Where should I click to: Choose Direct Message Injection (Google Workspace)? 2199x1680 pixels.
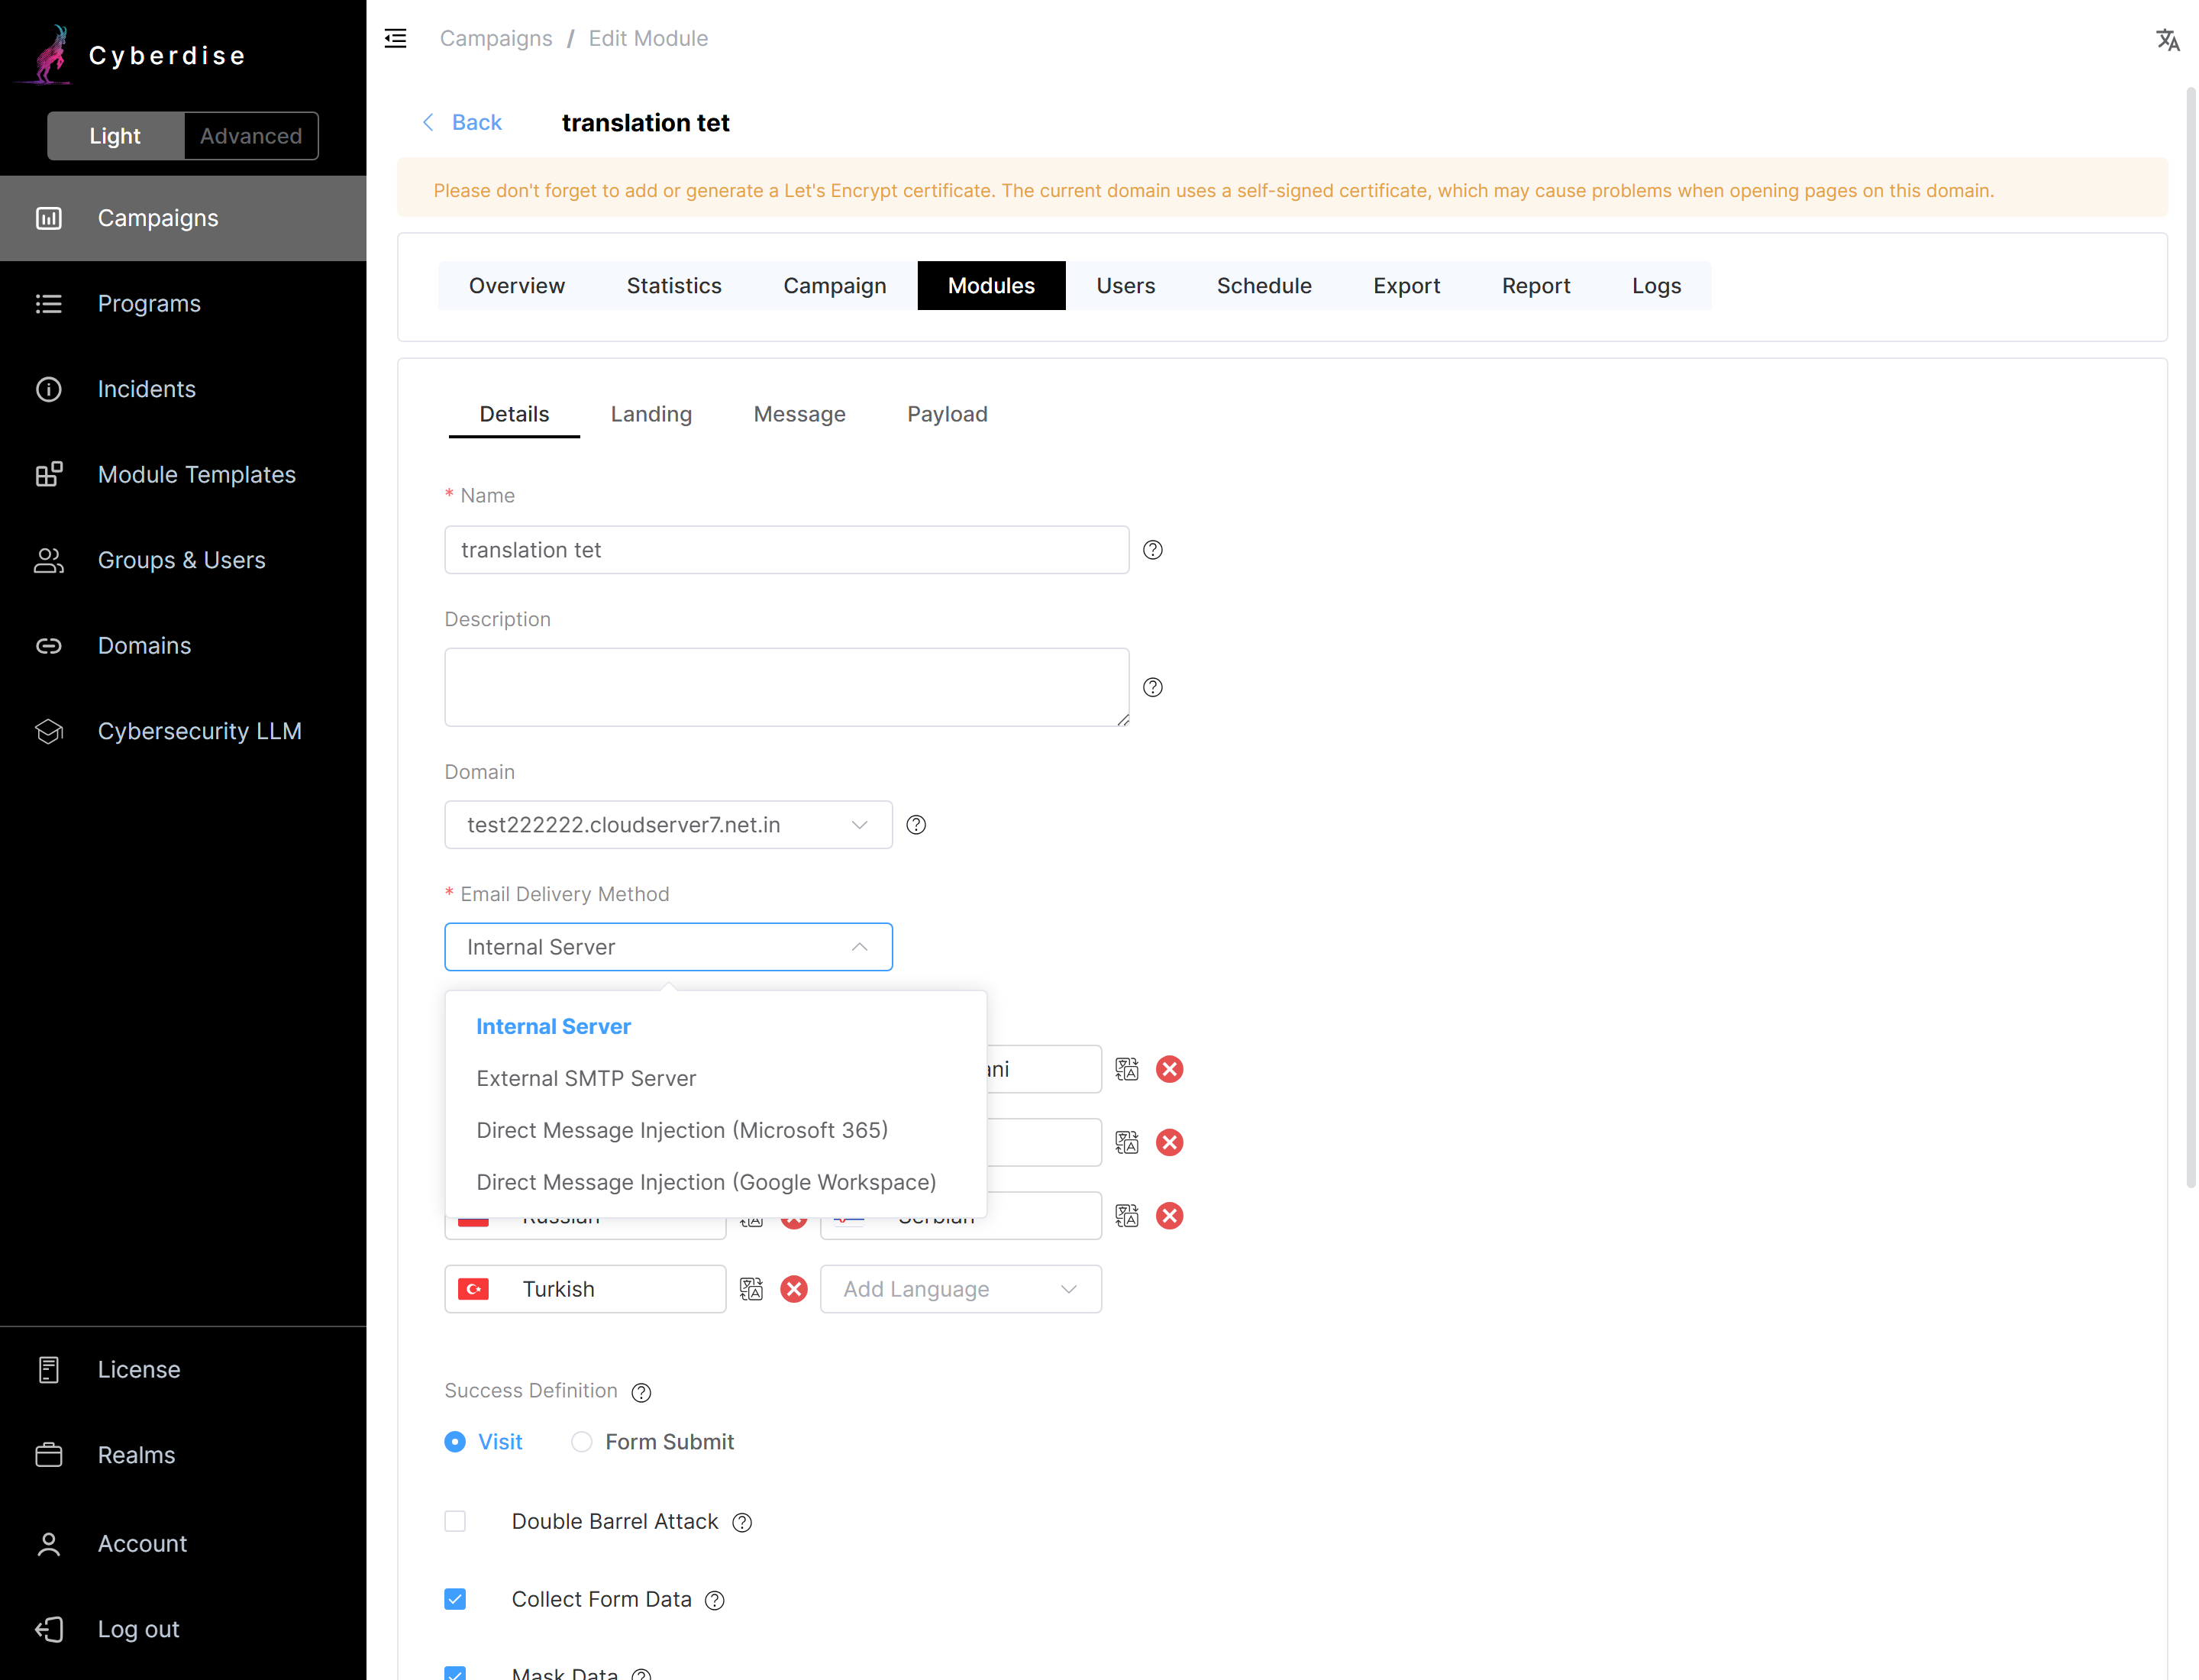click(715, 1182)
